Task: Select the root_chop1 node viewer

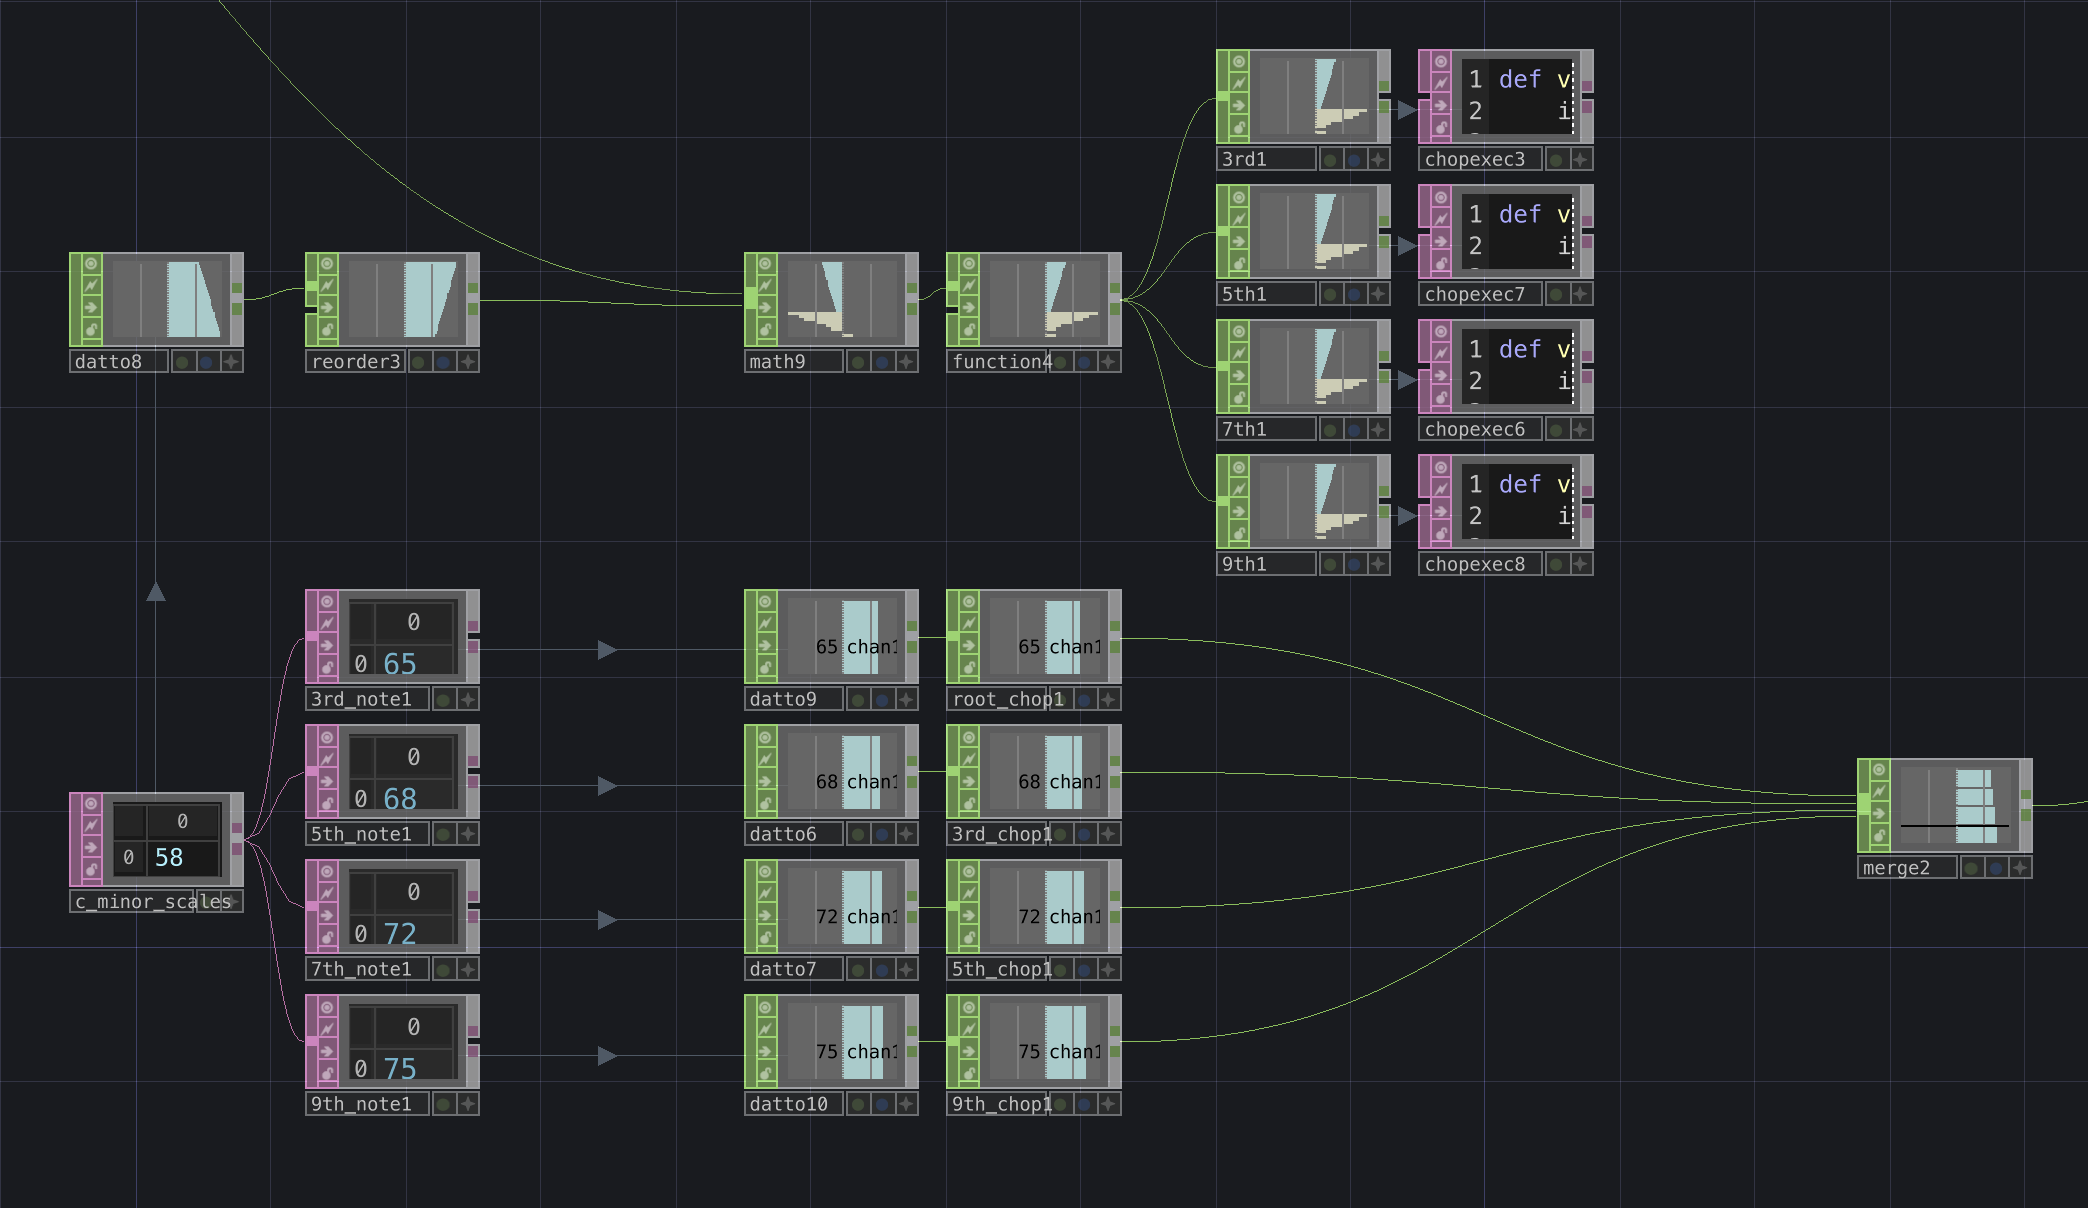Action: point(1046,637)
